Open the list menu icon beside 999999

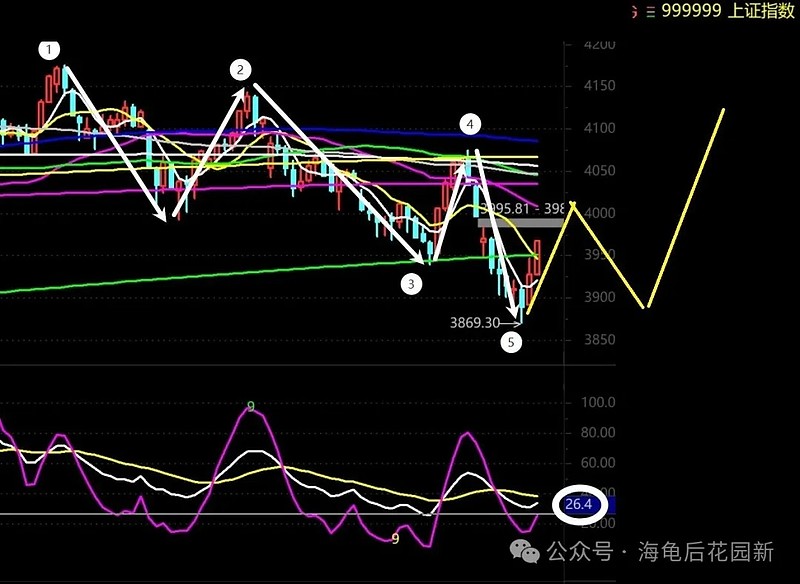pyautogui.click(x=650, y=12)
